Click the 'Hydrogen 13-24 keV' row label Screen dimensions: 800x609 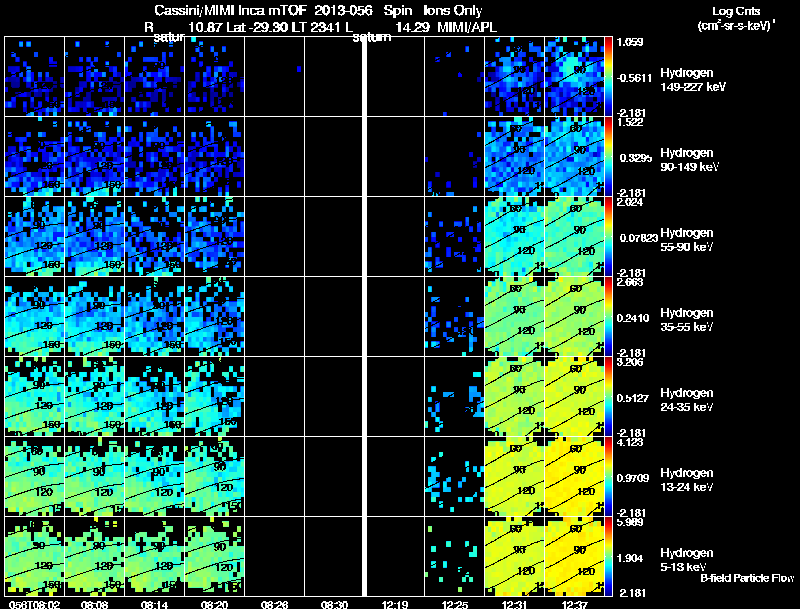coord(687,480)
